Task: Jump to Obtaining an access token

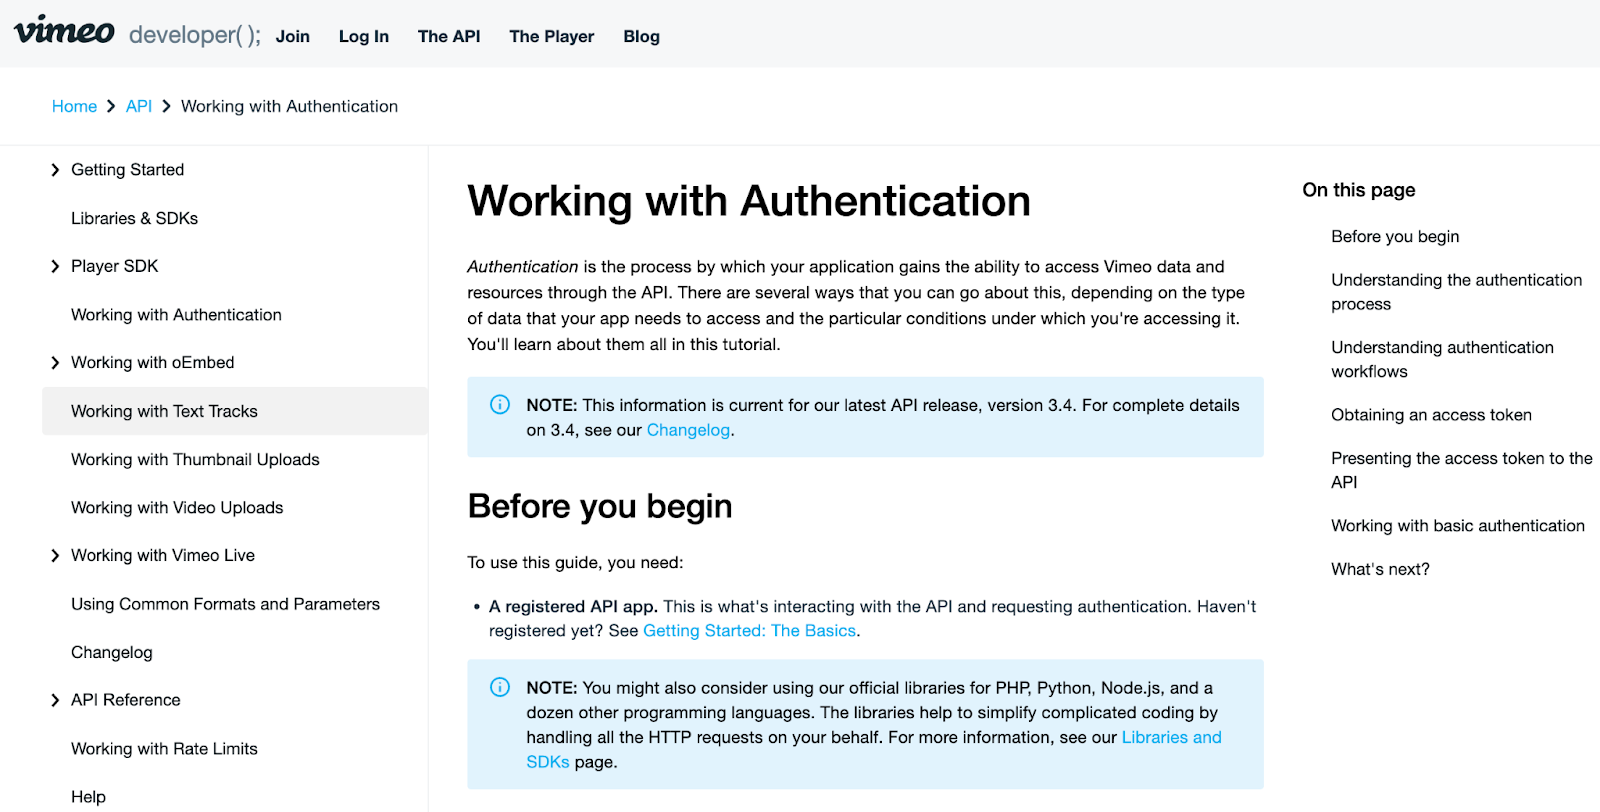Action: pyautogui.click(x=1431, y=415)
